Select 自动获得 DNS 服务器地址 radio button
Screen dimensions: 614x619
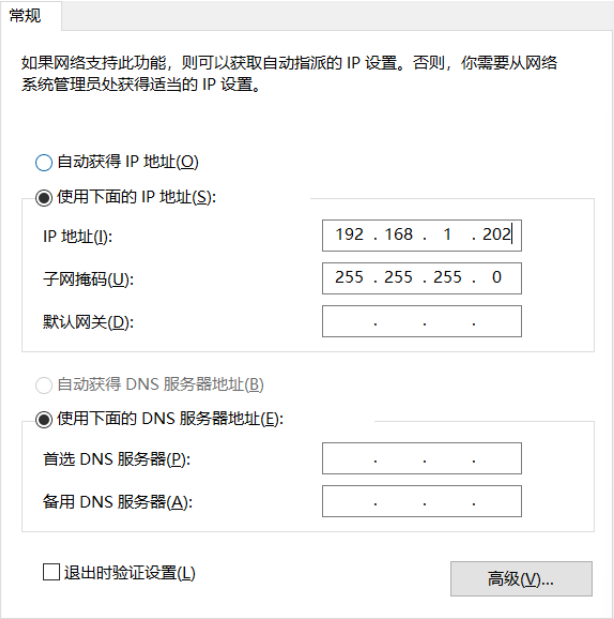click(x=43, y=384)
